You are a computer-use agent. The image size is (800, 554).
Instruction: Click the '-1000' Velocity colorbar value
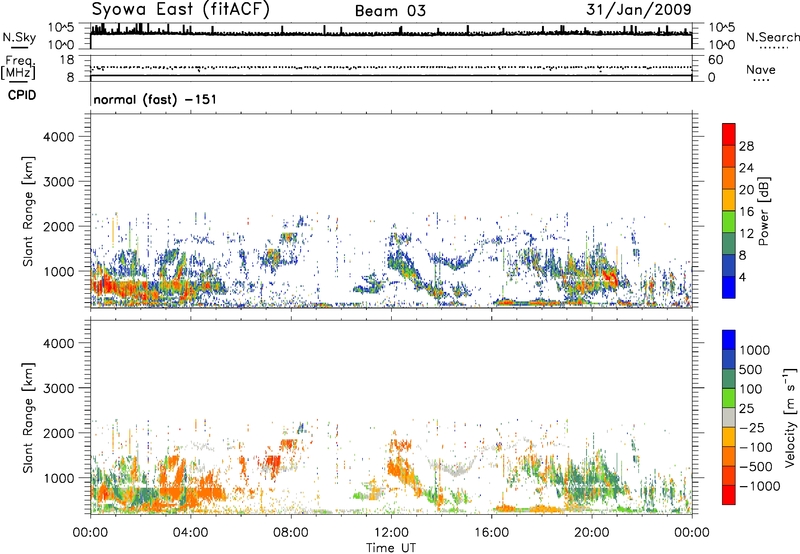point(759,486)
